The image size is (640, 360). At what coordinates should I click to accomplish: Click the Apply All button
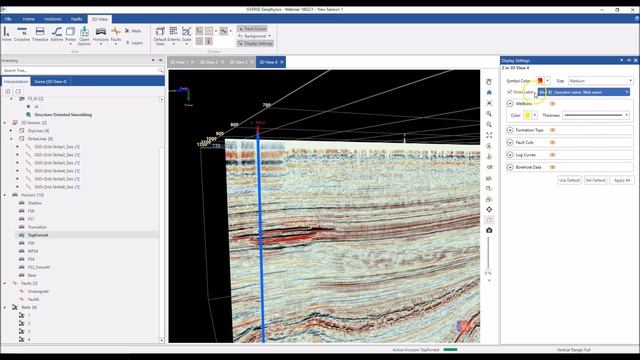tap(622, 180)
